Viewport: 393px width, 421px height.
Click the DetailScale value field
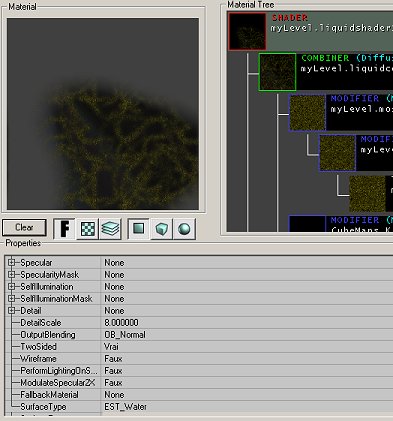247,323
